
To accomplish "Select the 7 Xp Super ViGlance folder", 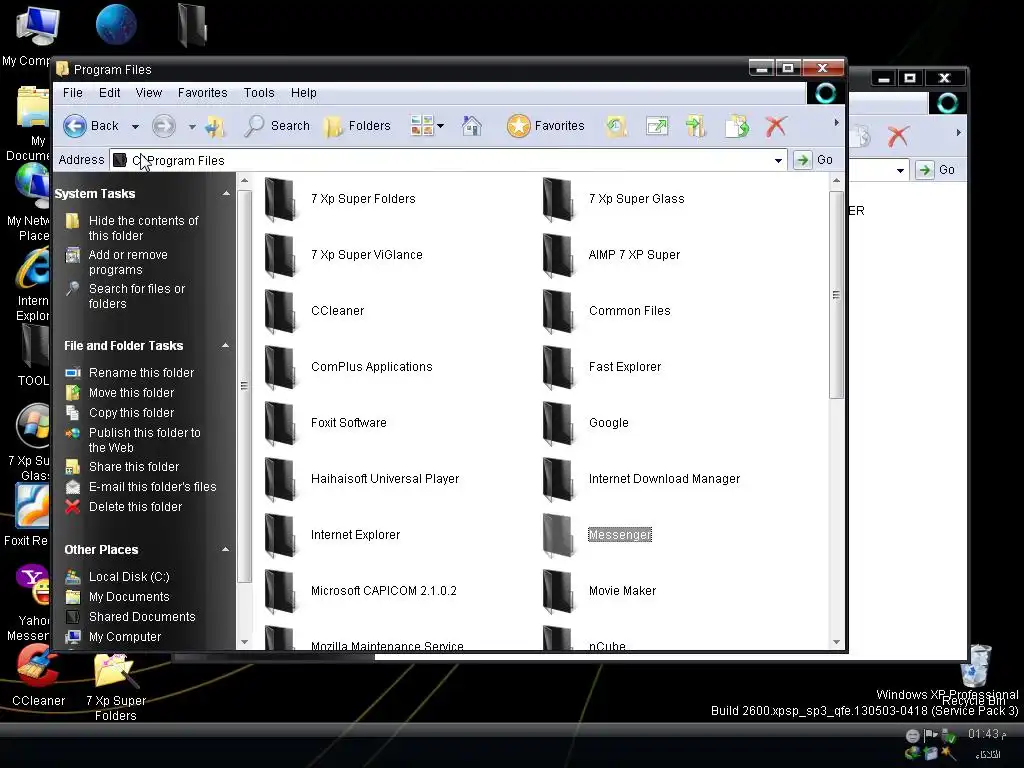I will coord(344,255).
